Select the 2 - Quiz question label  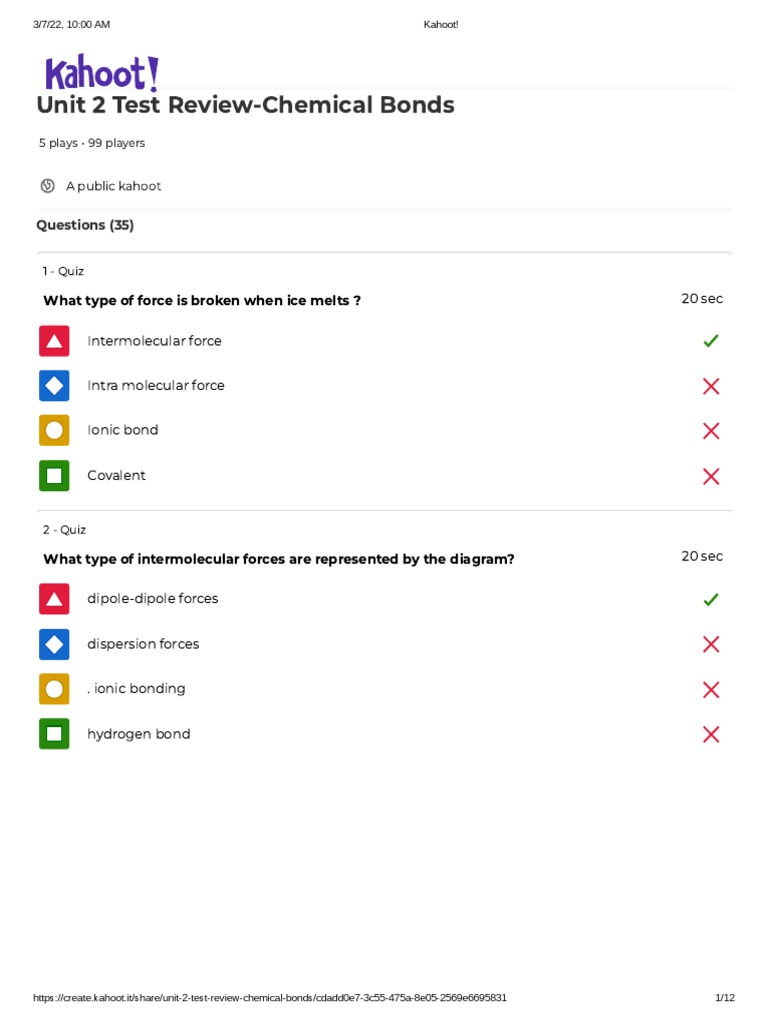click(64, 530)
